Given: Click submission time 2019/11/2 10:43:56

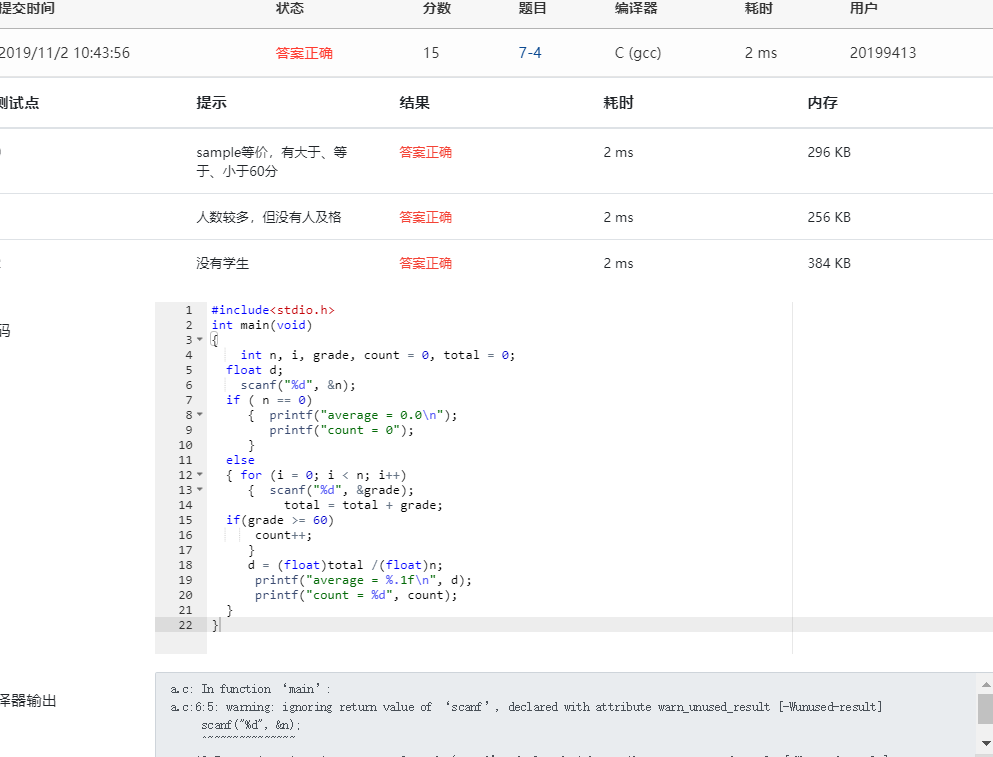Looking at the screenshot, I should click(65, 53).
